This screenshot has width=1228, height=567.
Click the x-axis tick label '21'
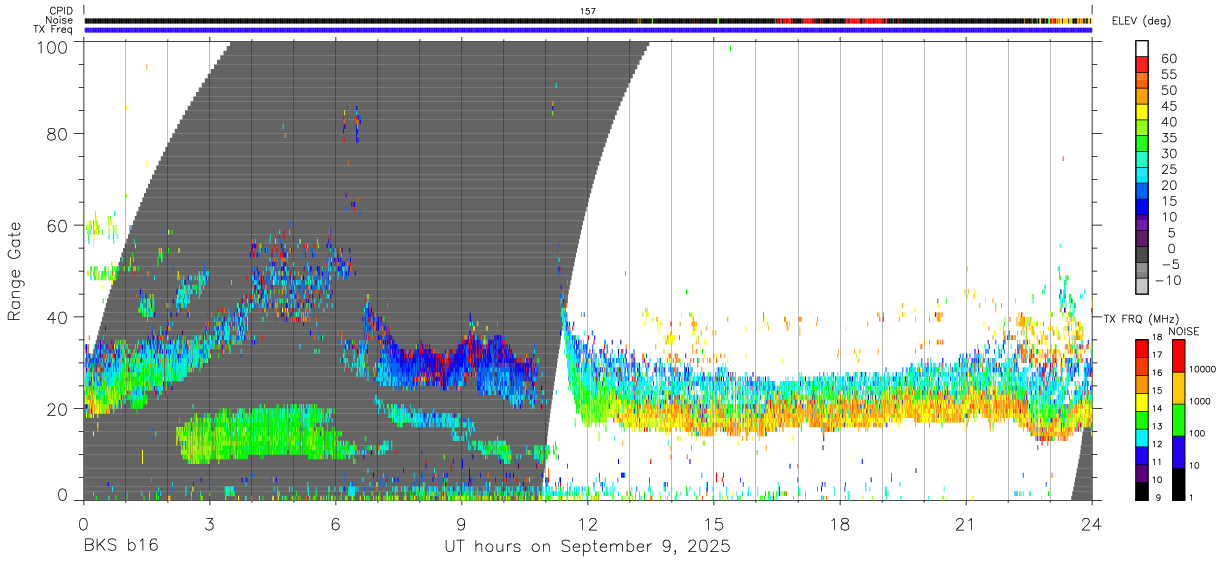click(x=965, y=525)
